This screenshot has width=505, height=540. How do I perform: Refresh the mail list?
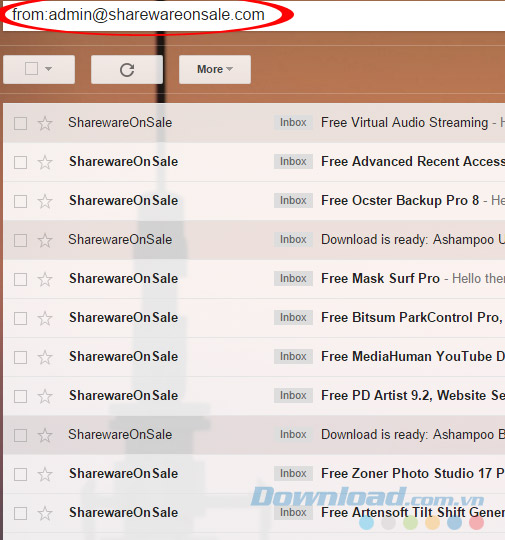pyautogui.click(x=127, y=70)
